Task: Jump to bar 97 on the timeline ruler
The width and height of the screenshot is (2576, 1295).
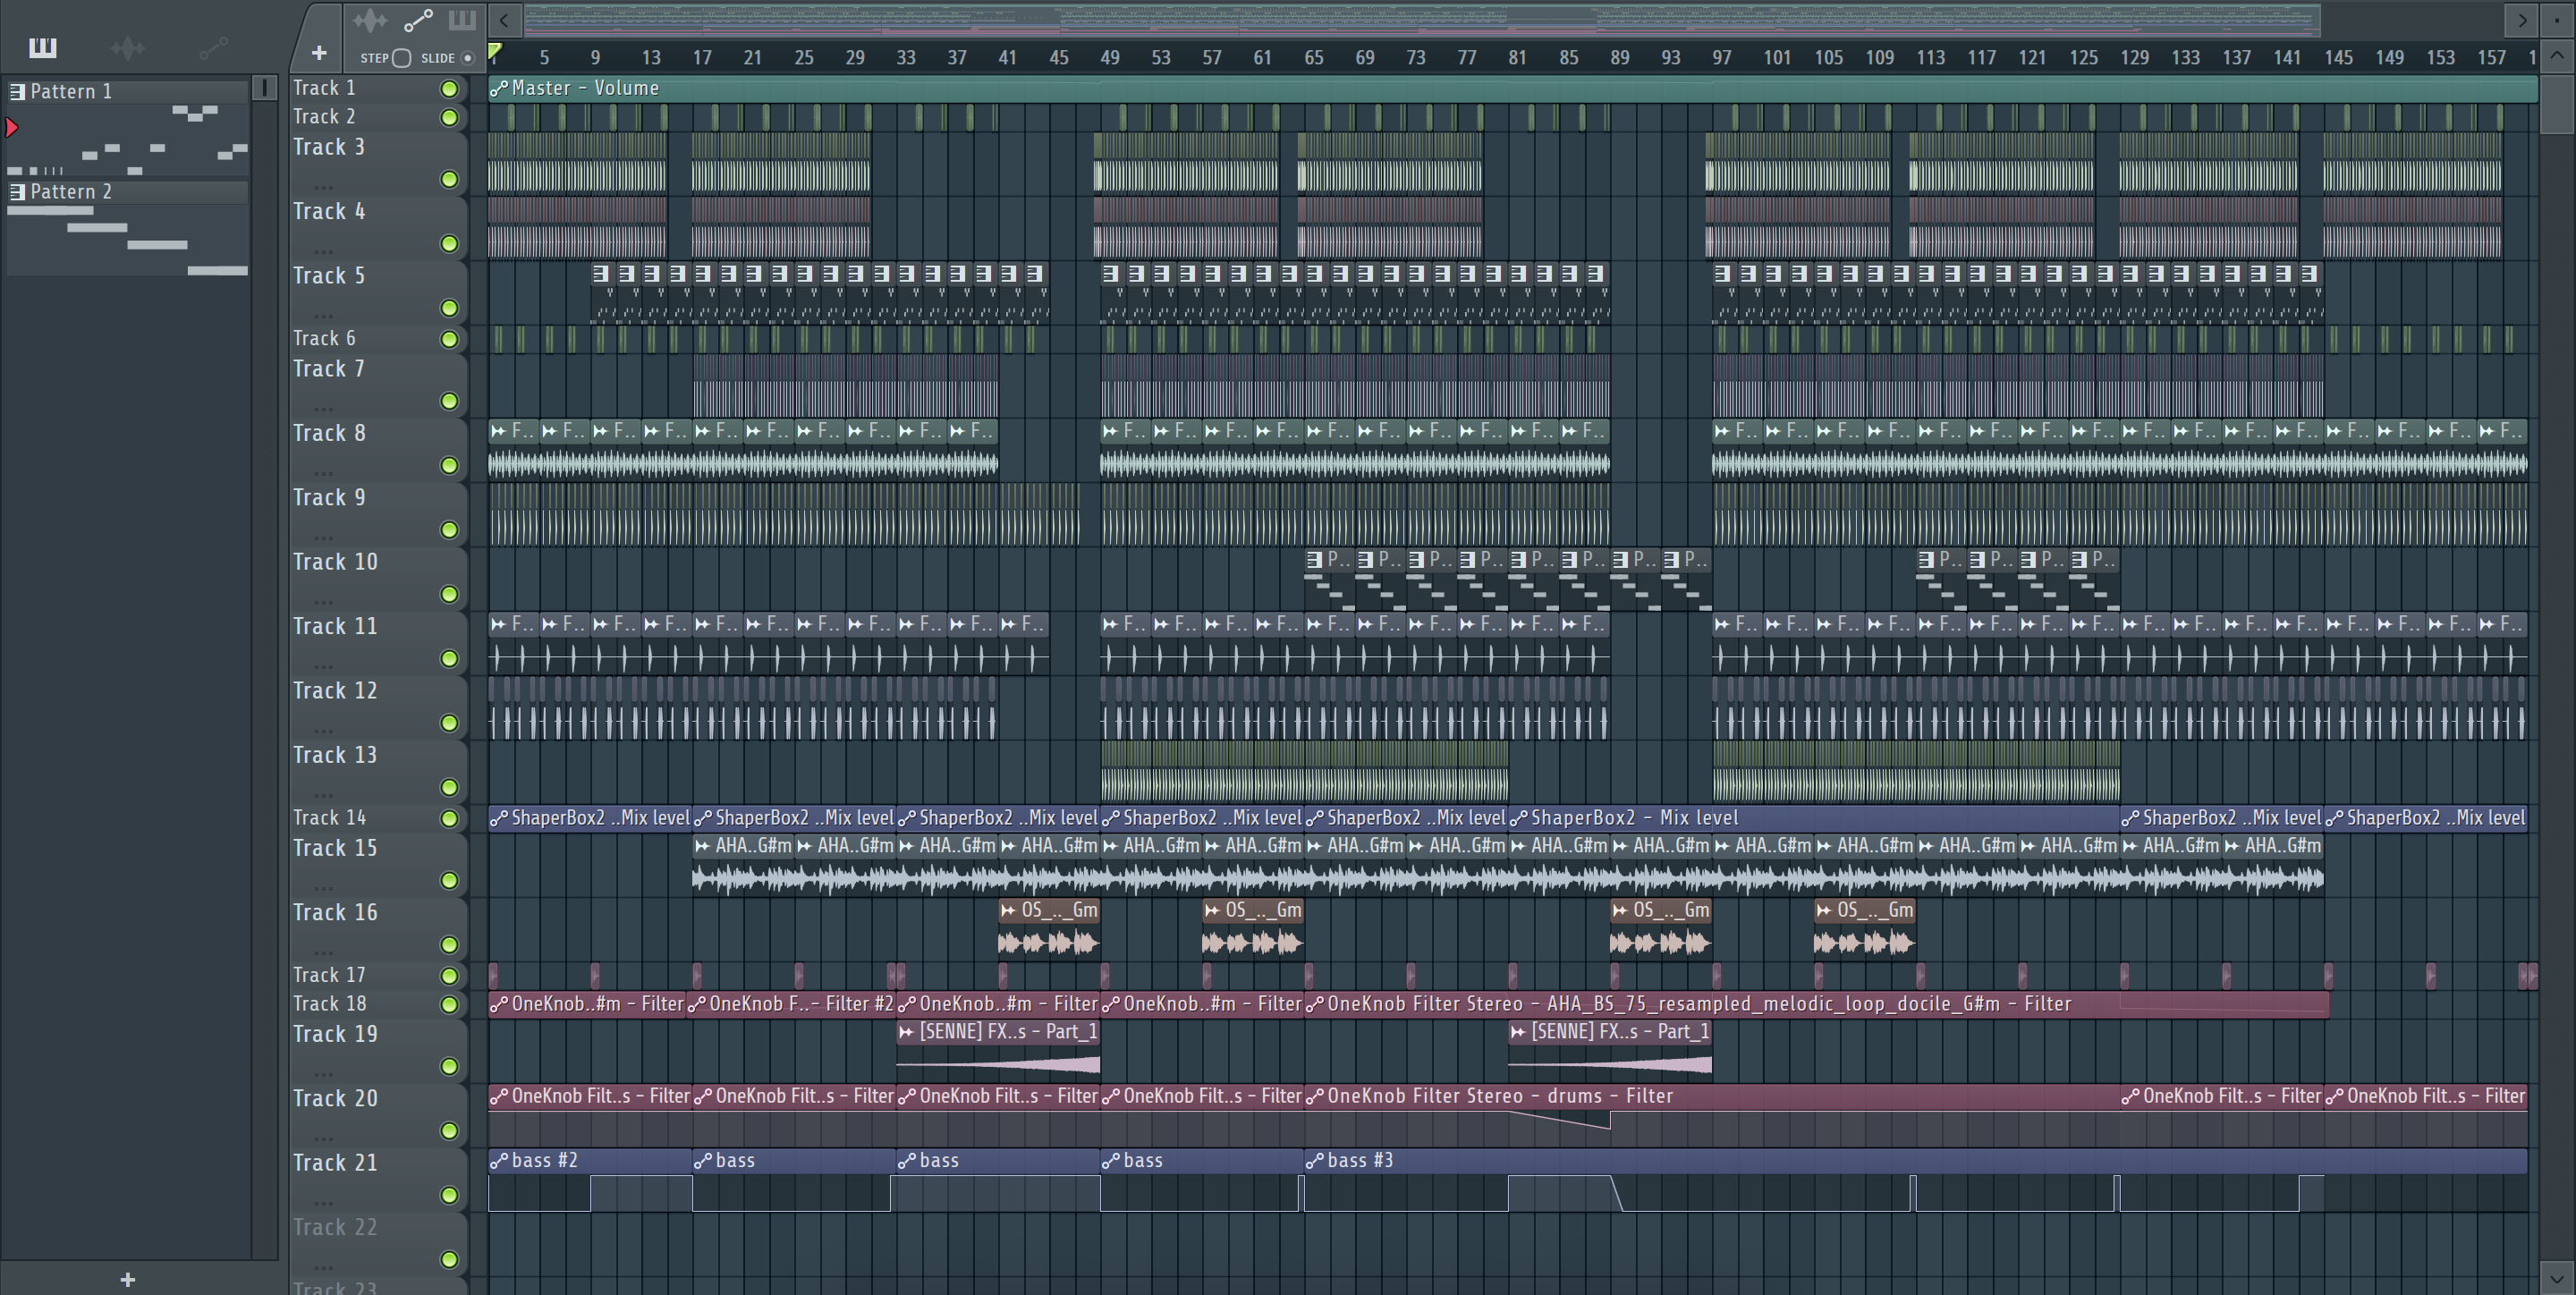Action: click(x=1721, y=58)
